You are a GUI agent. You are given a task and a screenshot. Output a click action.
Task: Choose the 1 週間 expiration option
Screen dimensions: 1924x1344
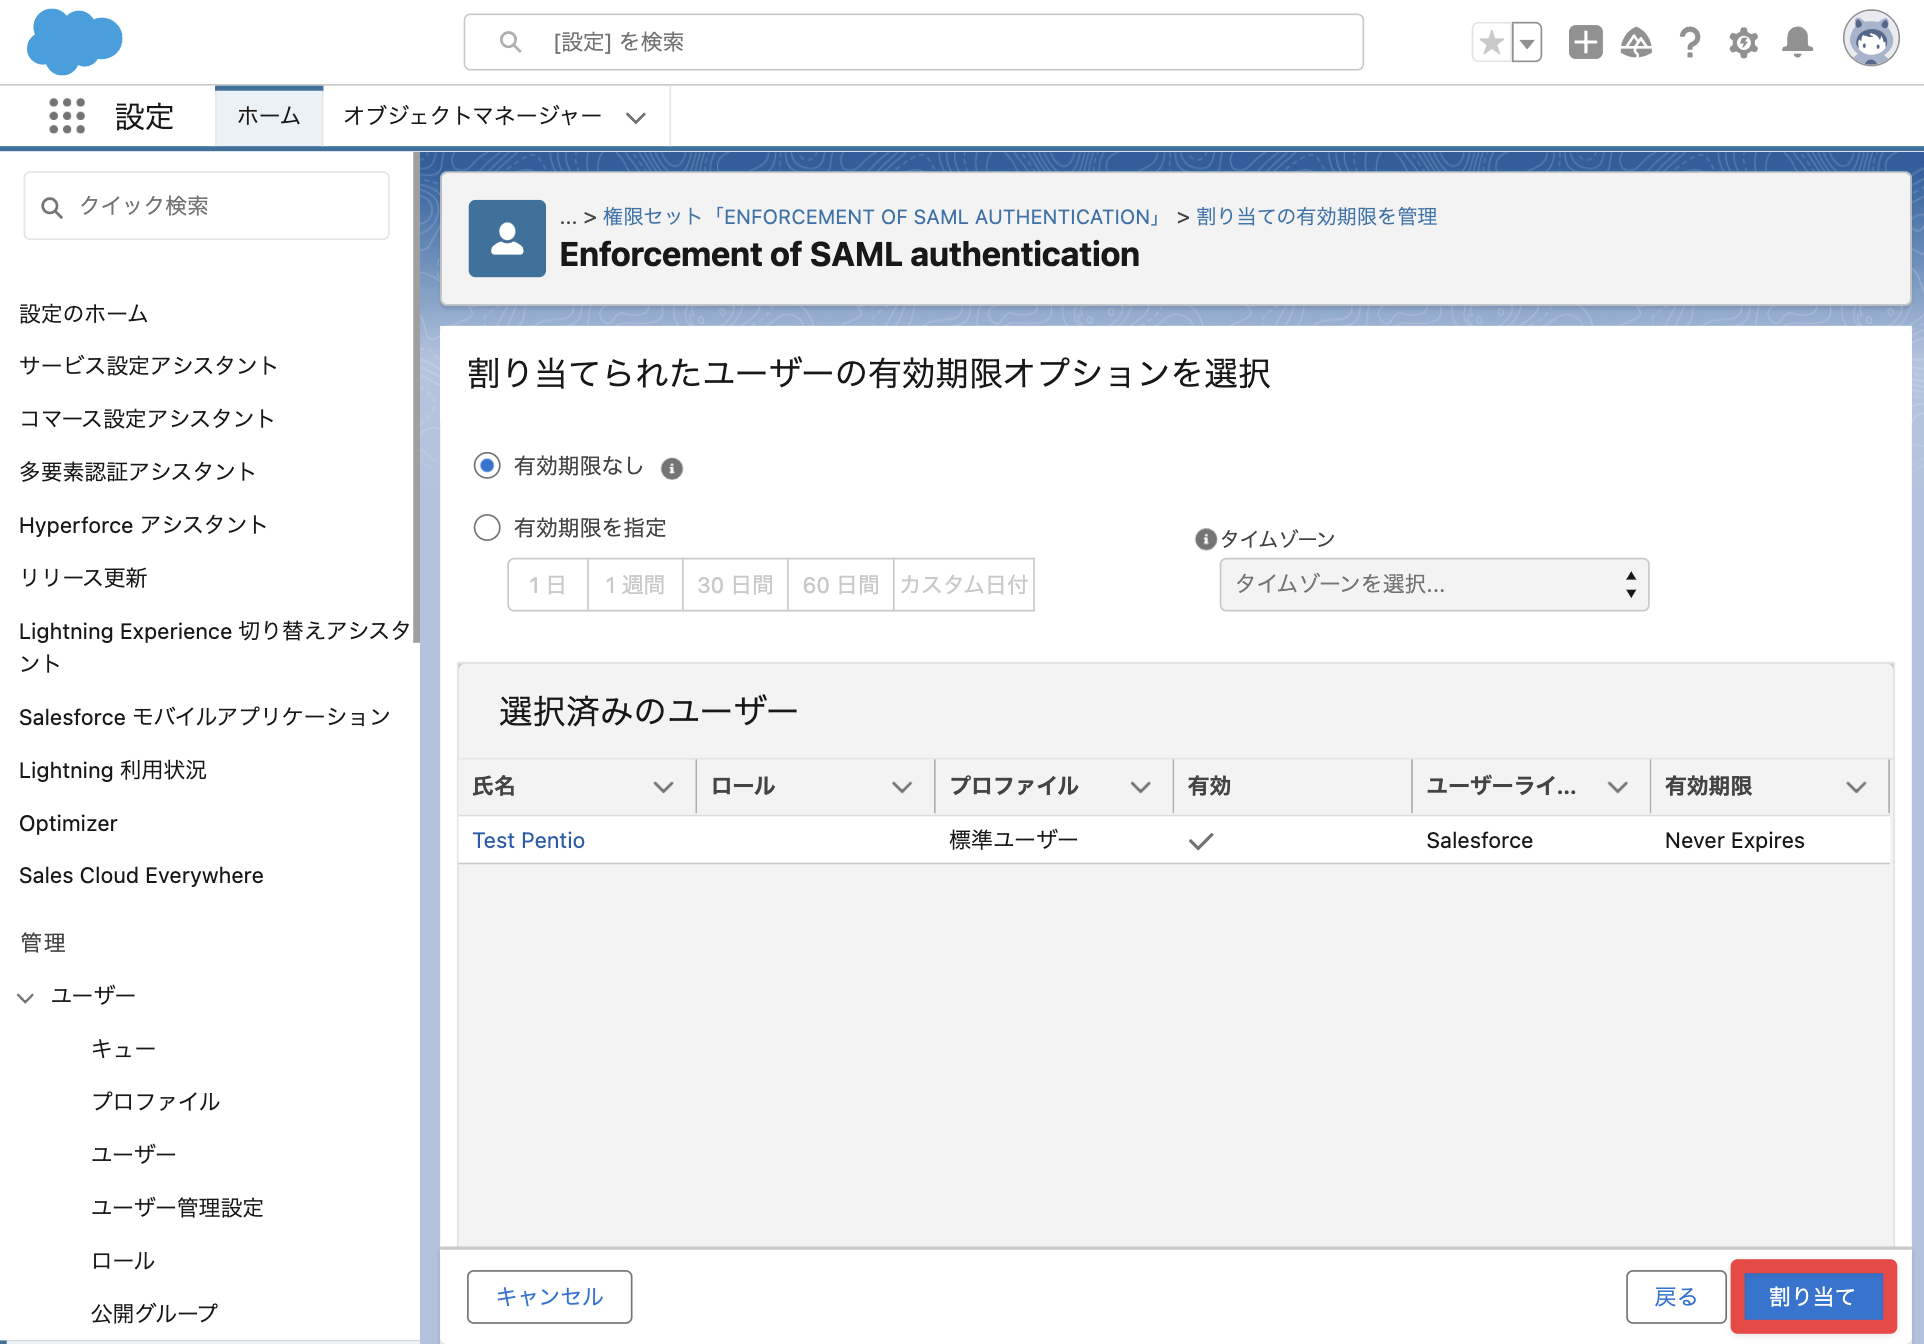(635, 585)
